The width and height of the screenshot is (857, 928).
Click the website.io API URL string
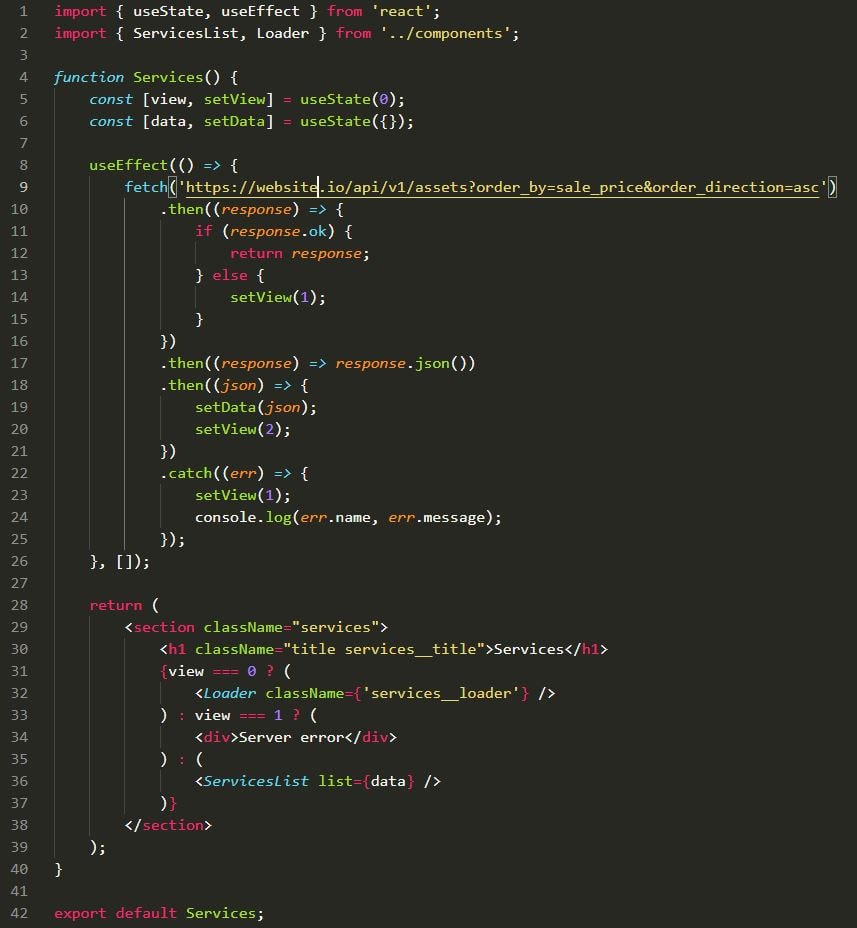coord(502,187)
